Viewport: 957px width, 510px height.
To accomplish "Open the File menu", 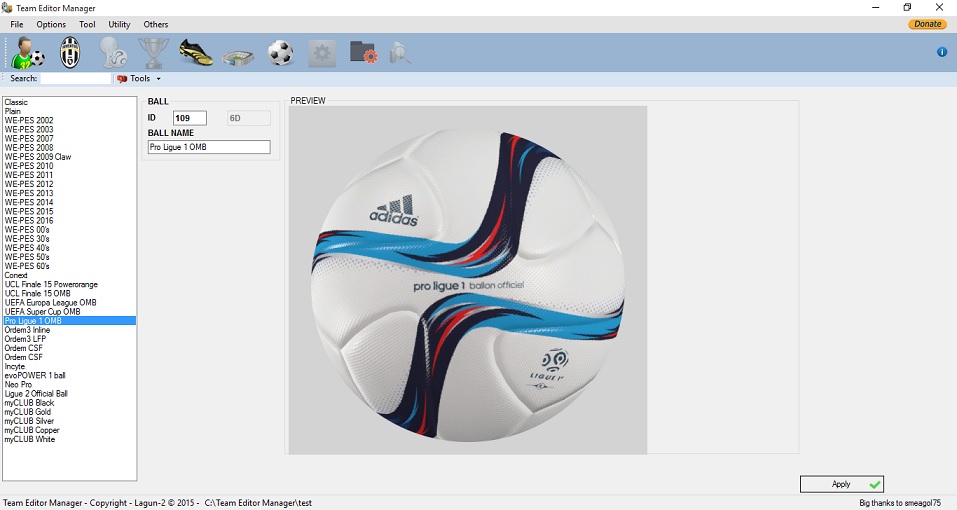I will tap(16, 24).
